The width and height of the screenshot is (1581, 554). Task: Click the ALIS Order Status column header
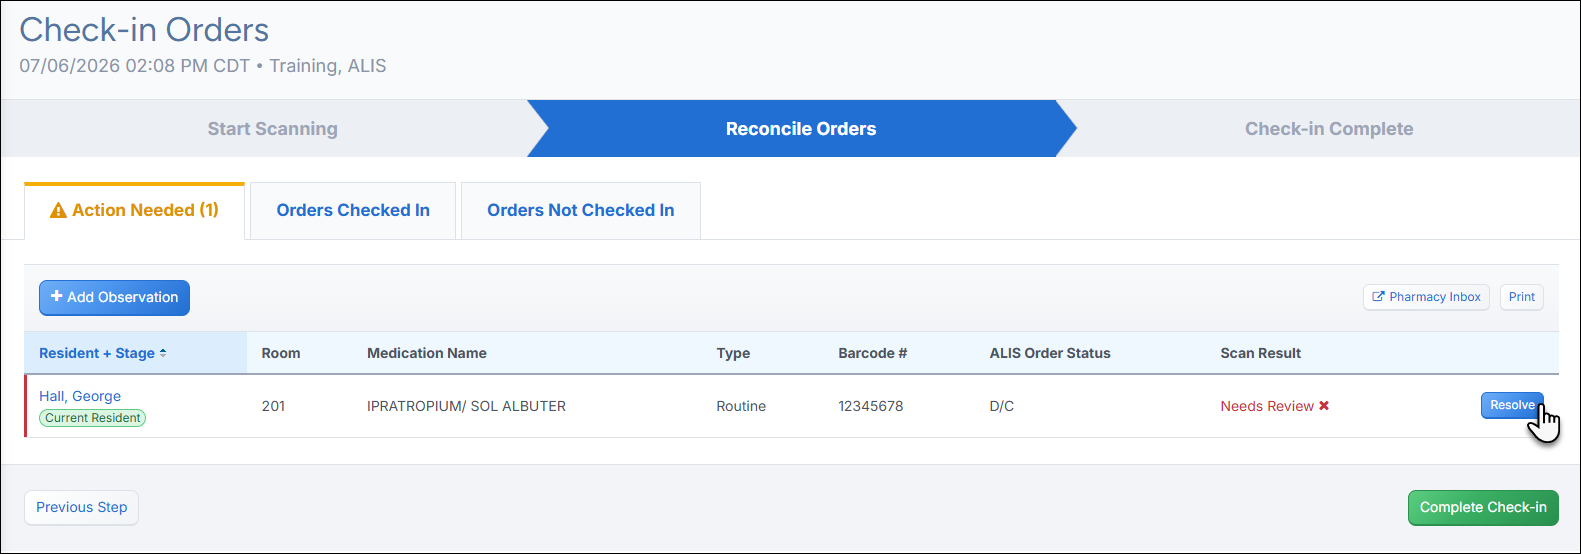(1050, 353)
